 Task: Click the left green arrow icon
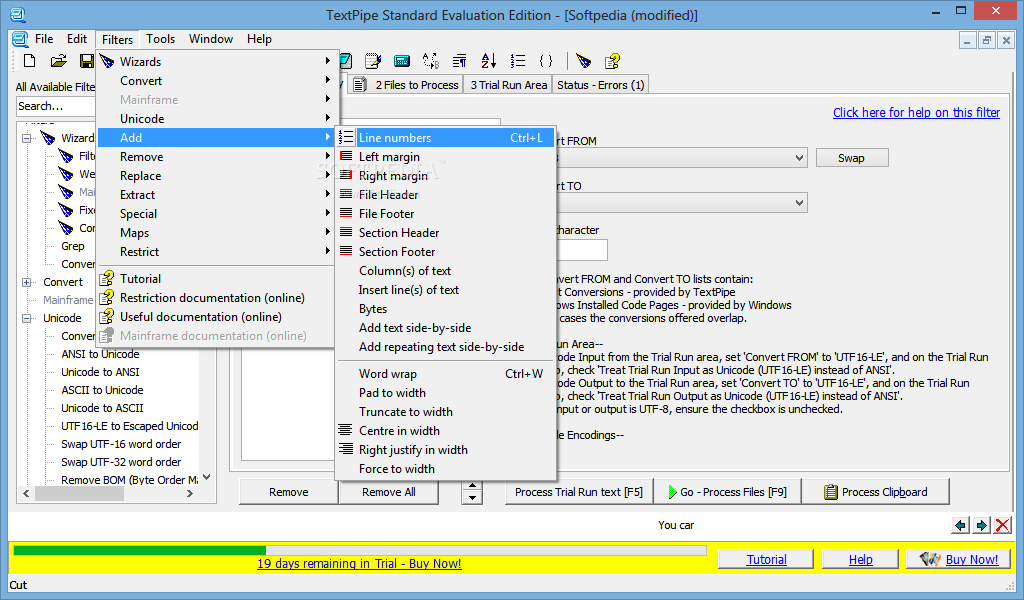(960, 525)
